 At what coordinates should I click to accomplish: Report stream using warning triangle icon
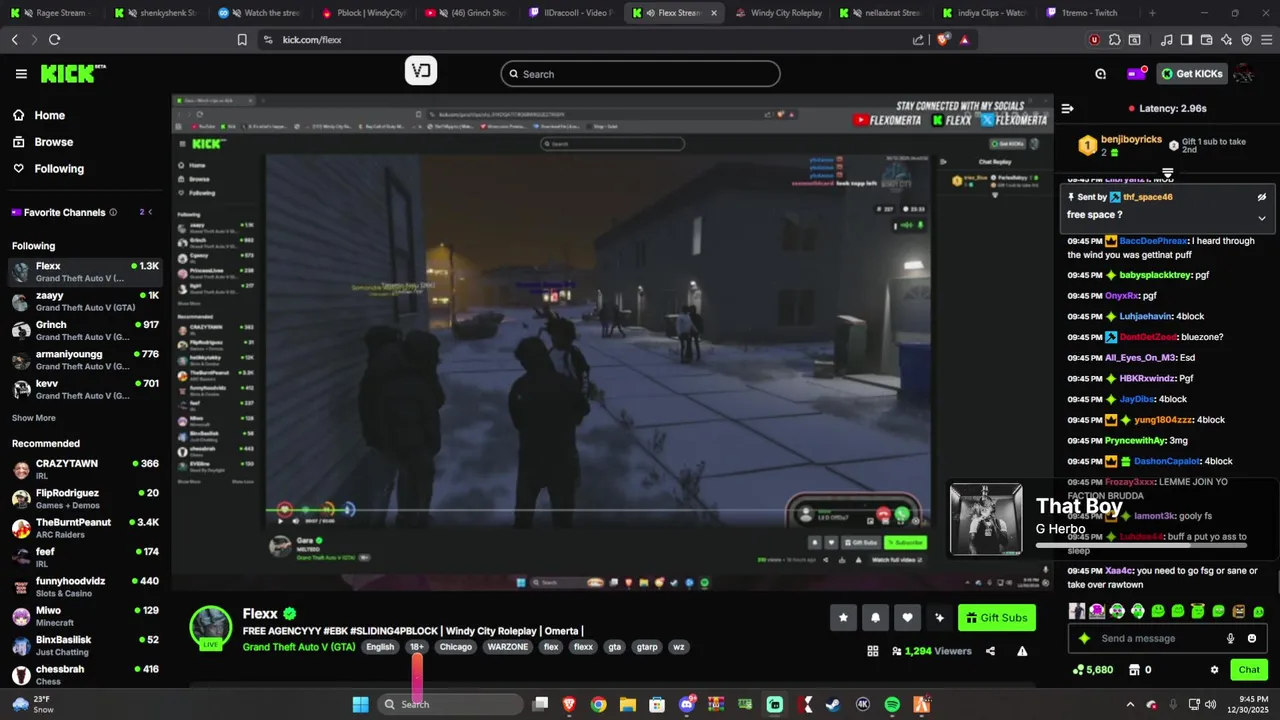(x=1022, y=651)
